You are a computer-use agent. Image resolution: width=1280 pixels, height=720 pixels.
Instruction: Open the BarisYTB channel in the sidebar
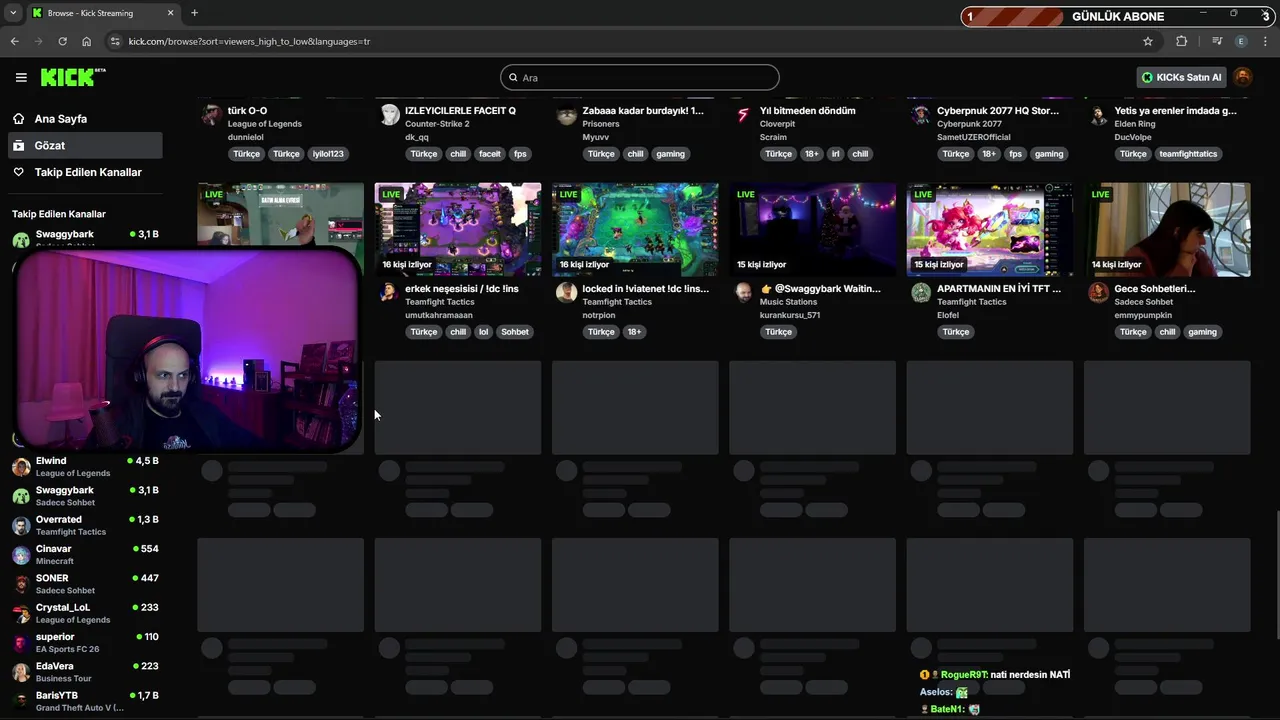[x=85, y=701]
